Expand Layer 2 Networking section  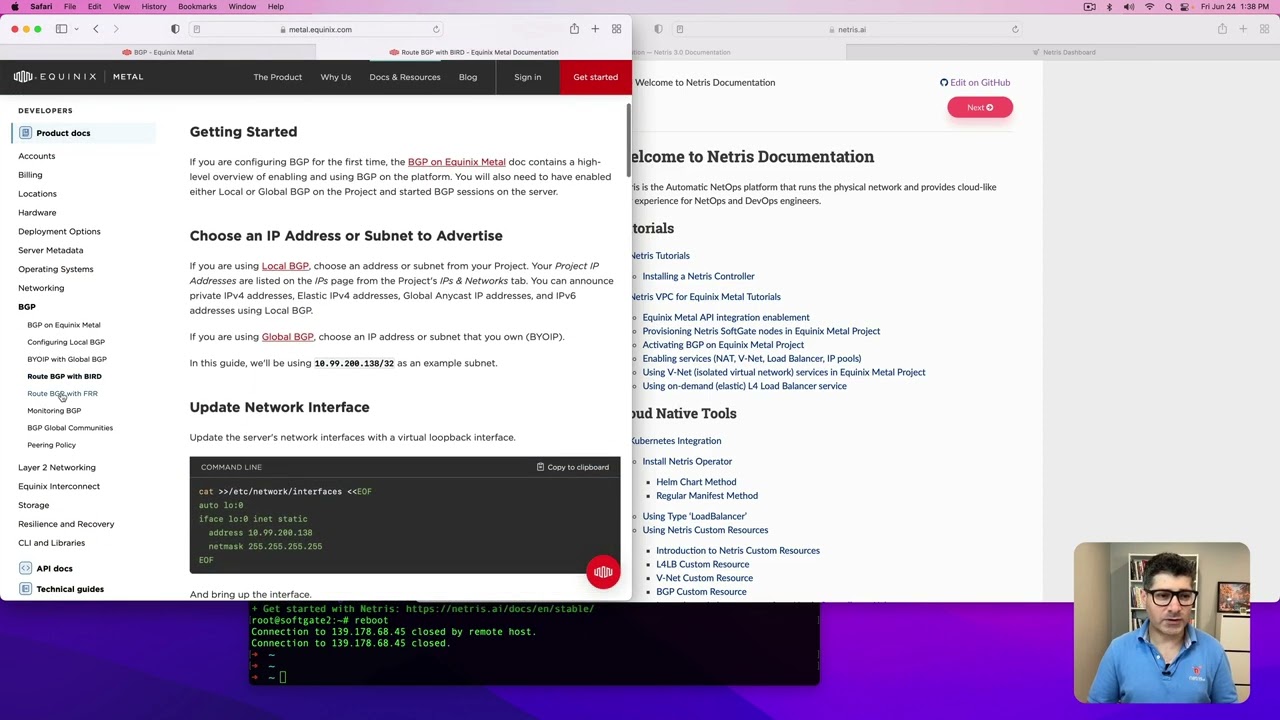click(57, 467)
